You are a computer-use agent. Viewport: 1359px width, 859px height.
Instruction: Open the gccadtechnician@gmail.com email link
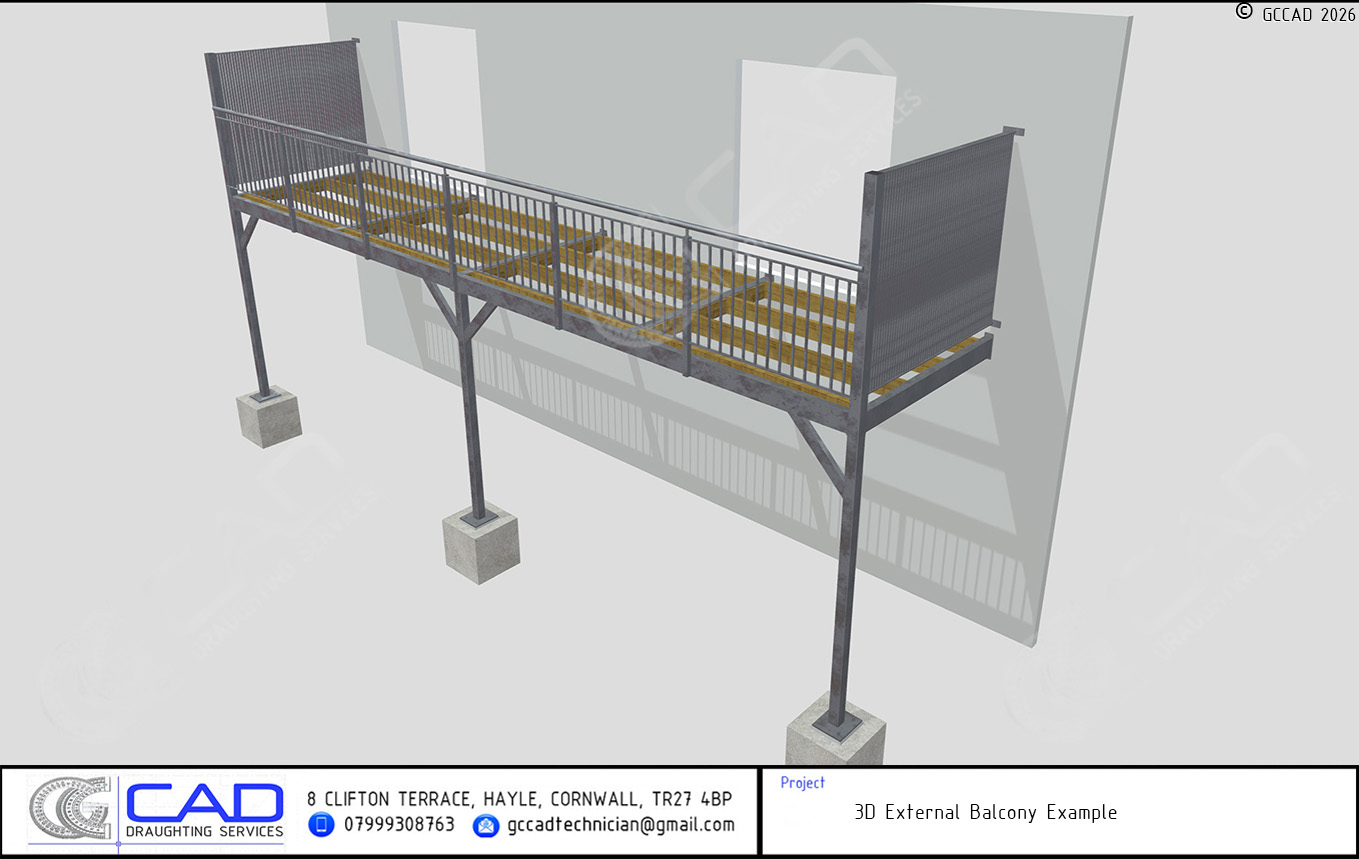620,825
